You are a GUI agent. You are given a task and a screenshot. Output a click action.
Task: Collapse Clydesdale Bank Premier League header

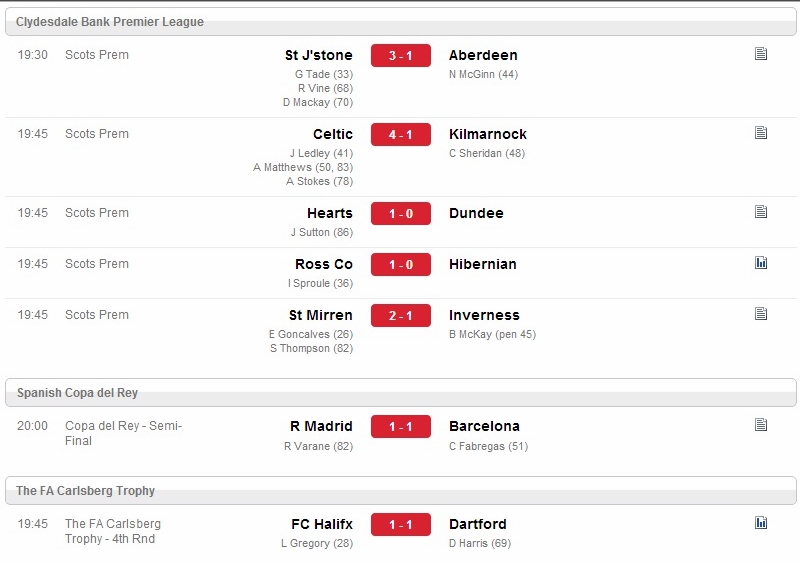pyautogui.click(x=401, y=22)
